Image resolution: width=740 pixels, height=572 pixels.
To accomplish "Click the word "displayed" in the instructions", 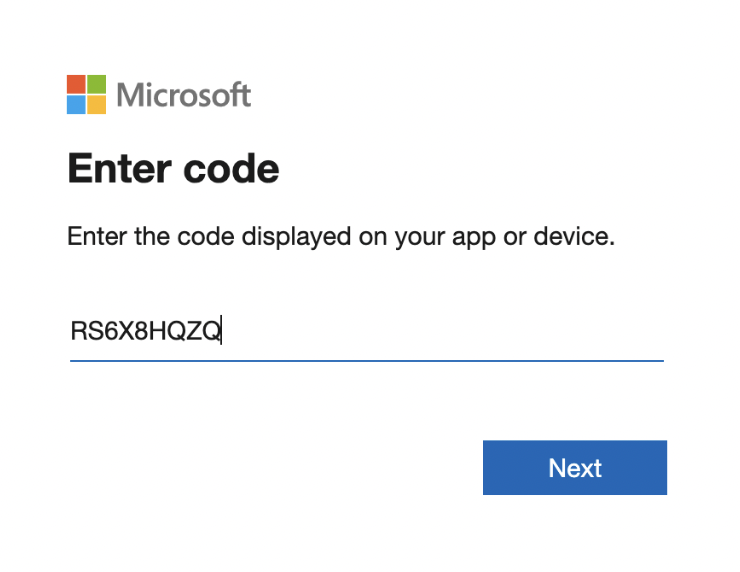I will tap(296, 236).
